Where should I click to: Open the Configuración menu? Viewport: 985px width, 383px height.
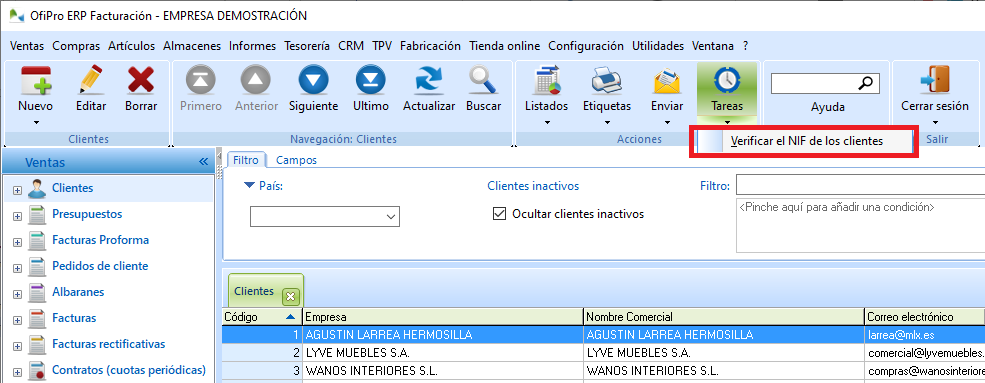[585, 46]
